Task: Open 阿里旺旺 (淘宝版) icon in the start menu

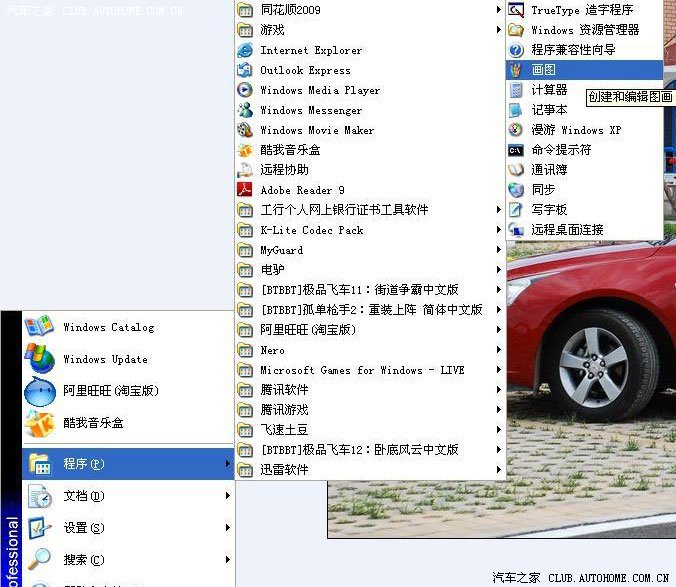Action: (x=40, y=390)
